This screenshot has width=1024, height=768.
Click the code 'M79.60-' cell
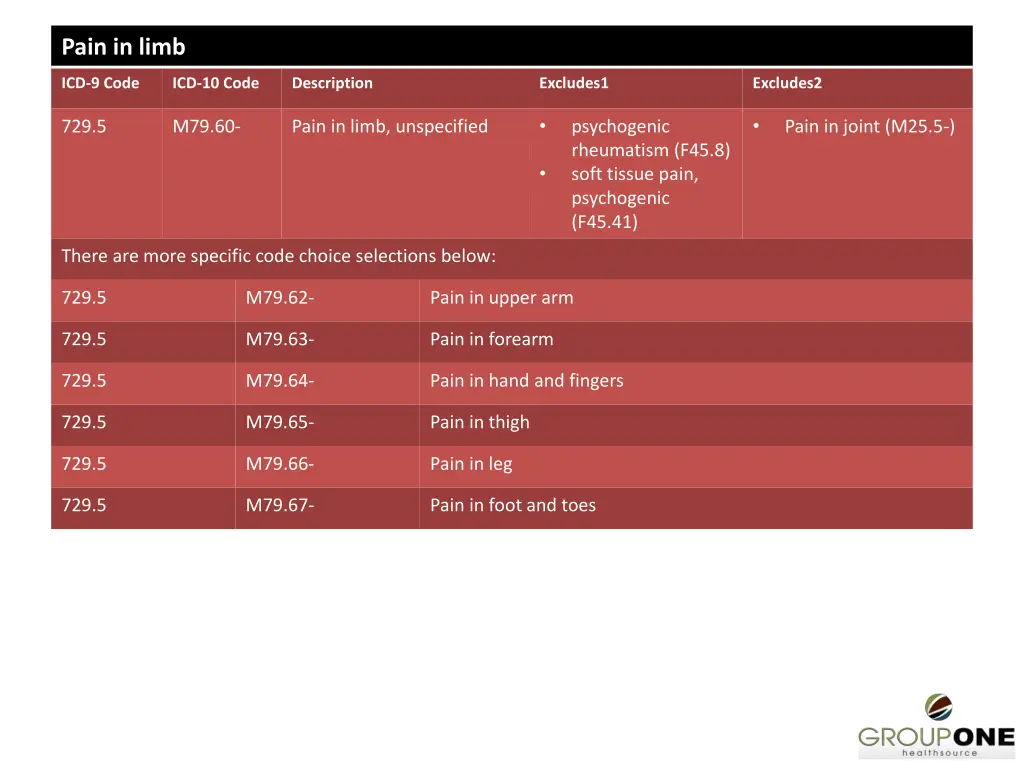click(206, 126)
